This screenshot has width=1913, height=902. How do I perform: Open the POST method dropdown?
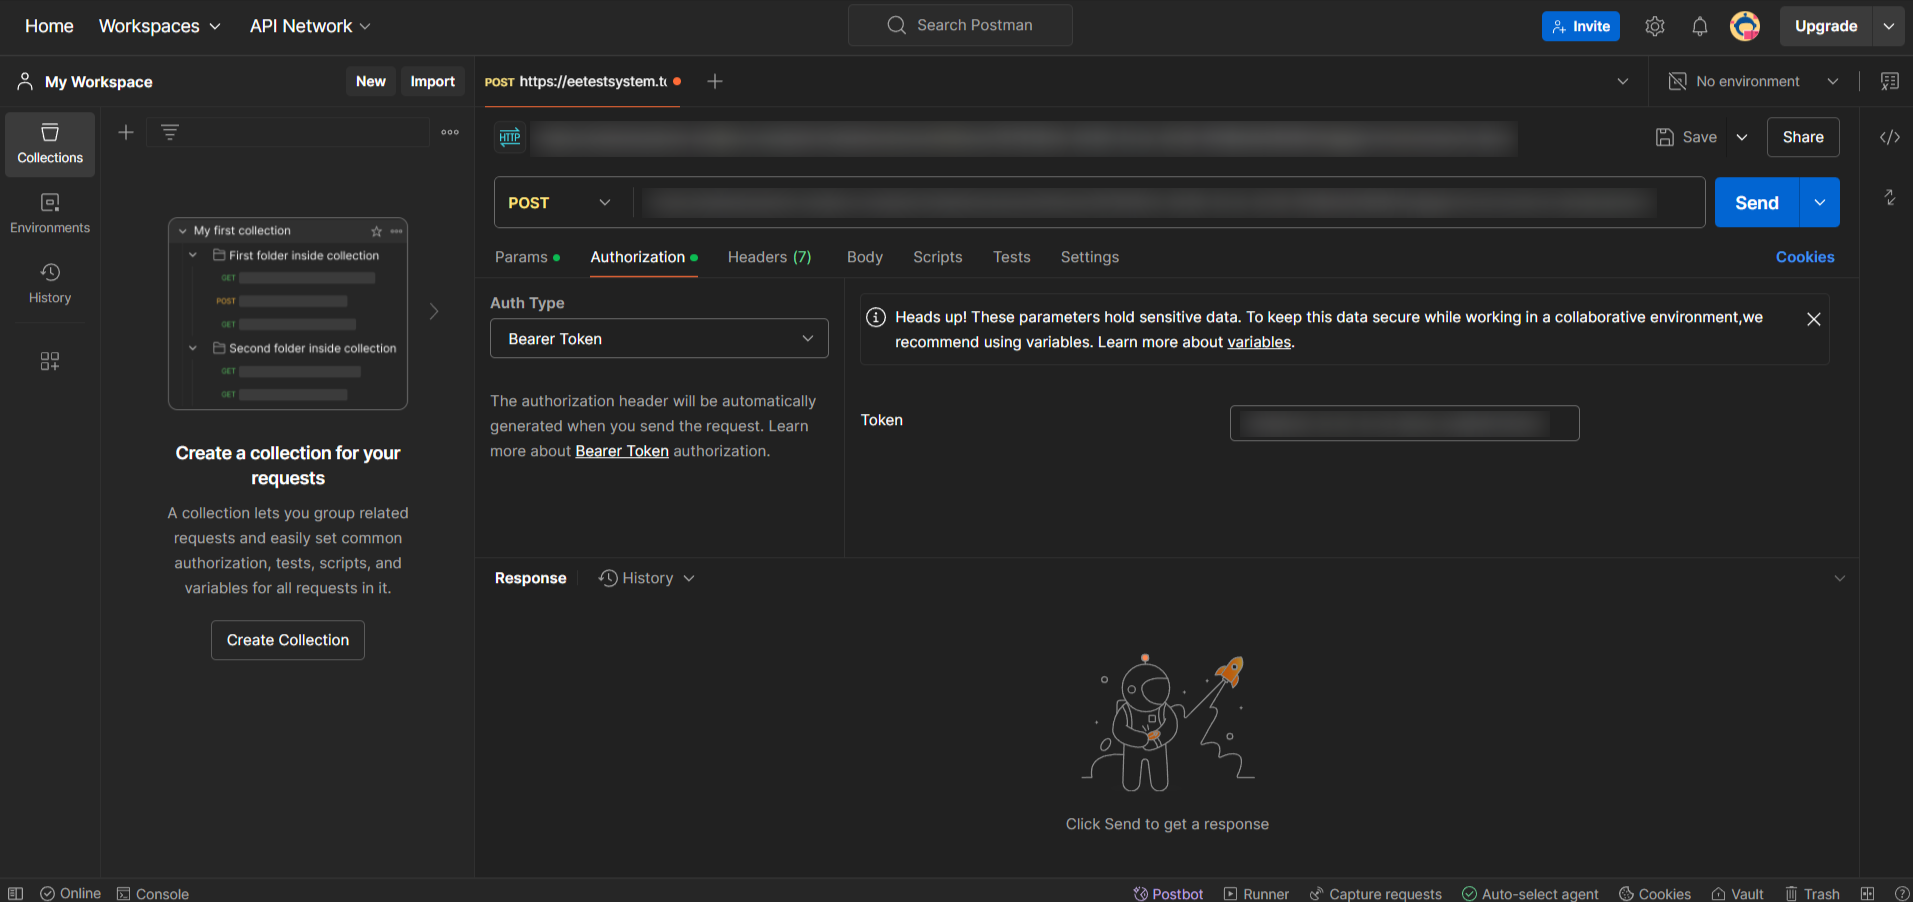560,203
